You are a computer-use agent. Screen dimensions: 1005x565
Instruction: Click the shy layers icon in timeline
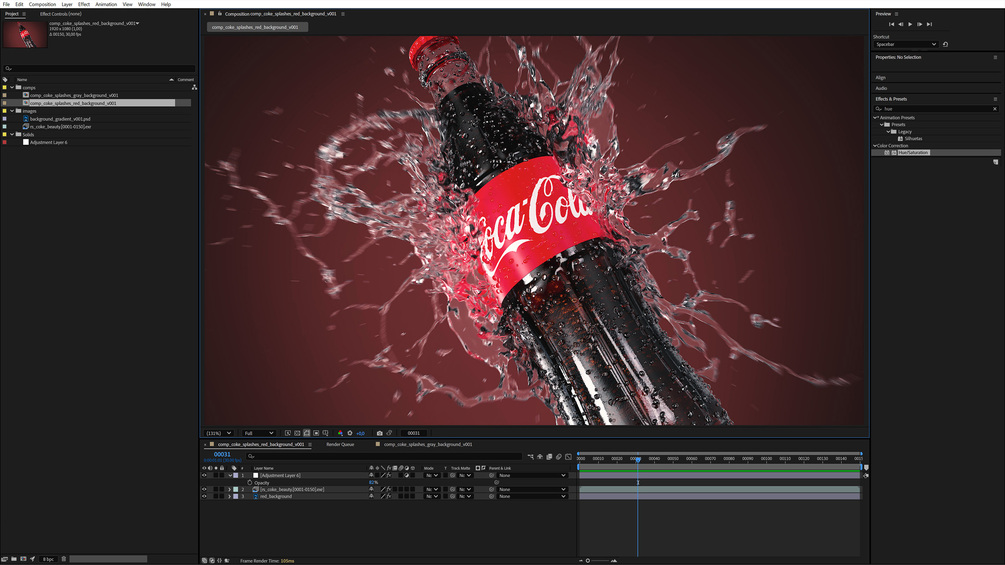540,457
